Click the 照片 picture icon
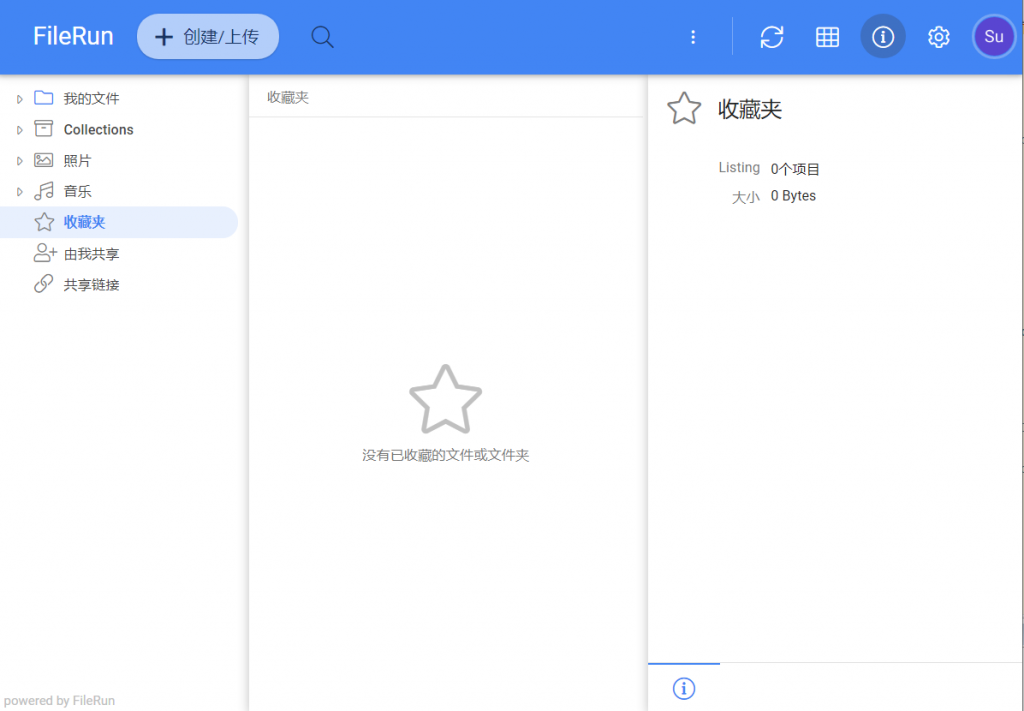Image resolution: width=1024 pixels, height=711 pixels. point(44,160)
